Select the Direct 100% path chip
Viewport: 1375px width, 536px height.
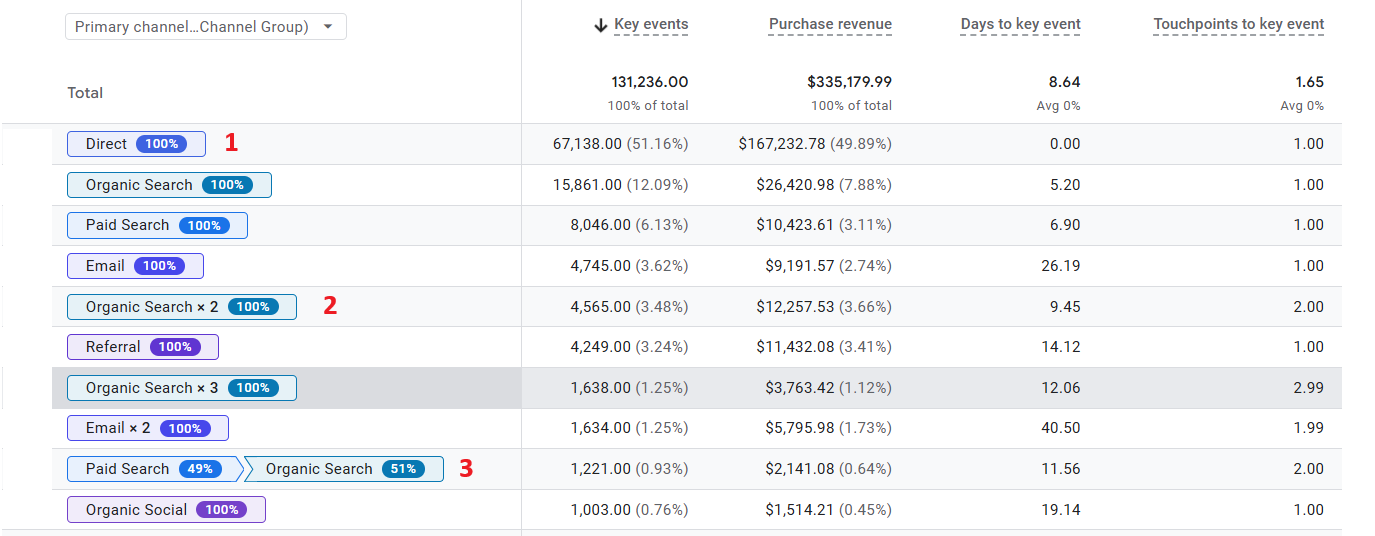click(136, 144)
